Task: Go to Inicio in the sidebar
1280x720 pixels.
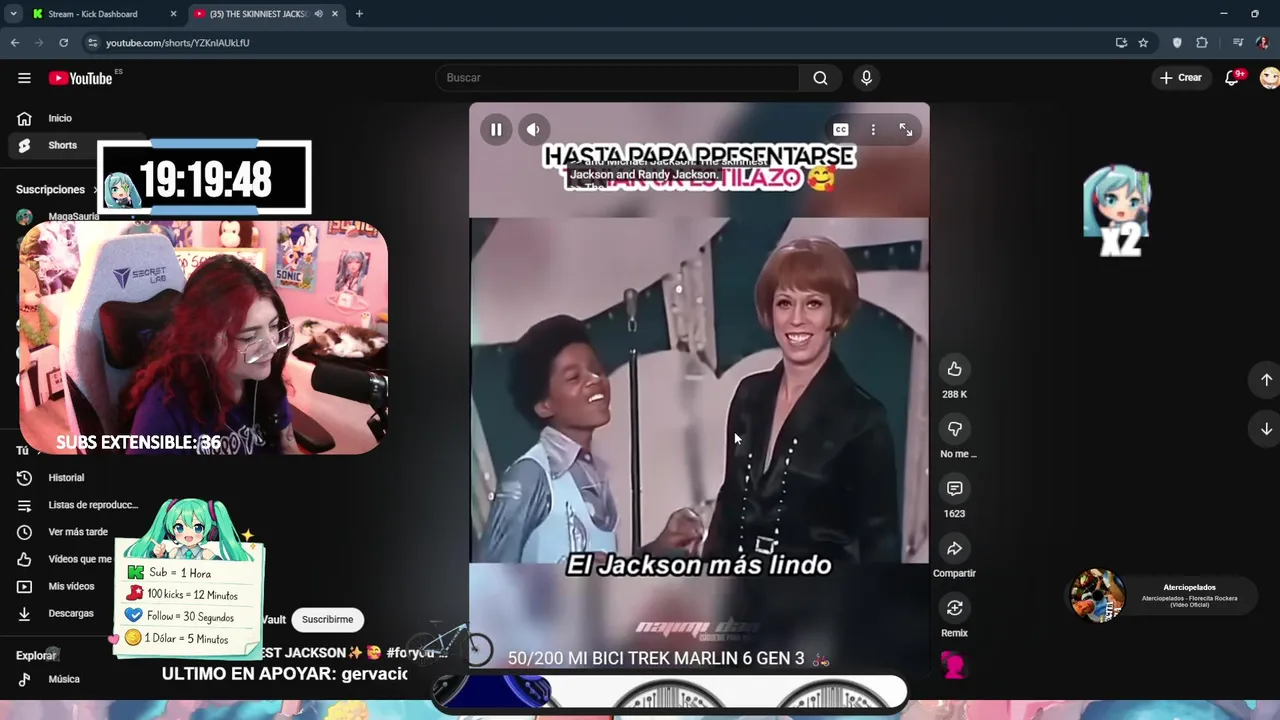Action: click(x=60, y=118)
